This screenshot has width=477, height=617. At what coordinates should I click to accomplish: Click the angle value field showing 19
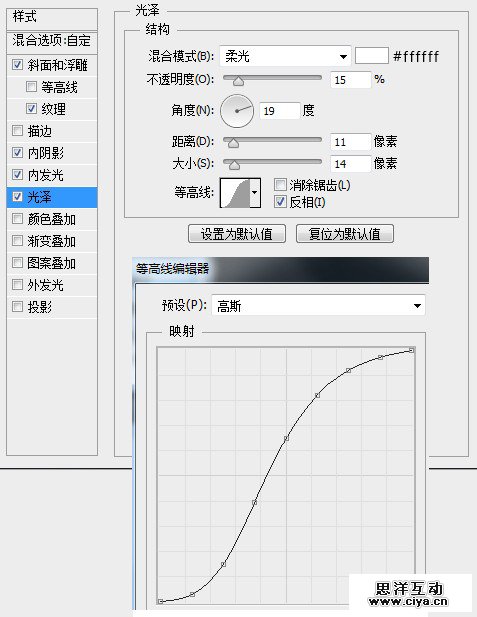[279, 111]
